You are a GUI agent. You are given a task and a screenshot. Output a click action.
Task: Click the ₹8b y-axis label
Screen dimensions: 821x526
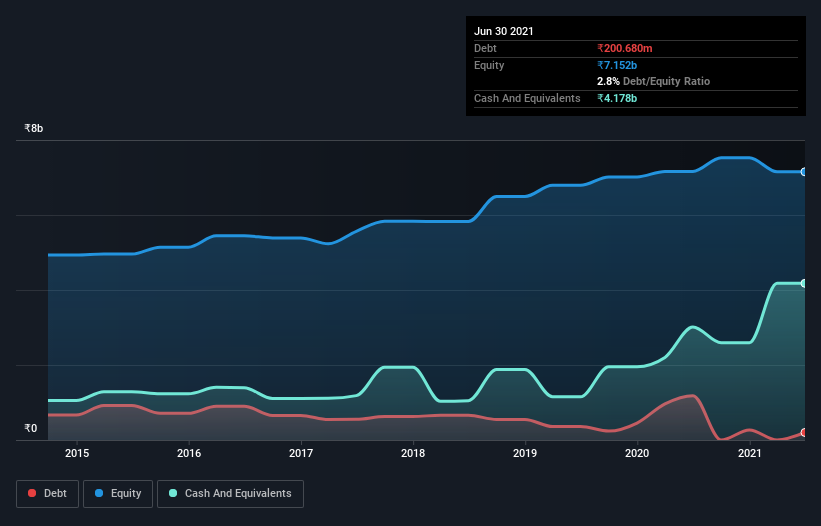coord(34,128)
